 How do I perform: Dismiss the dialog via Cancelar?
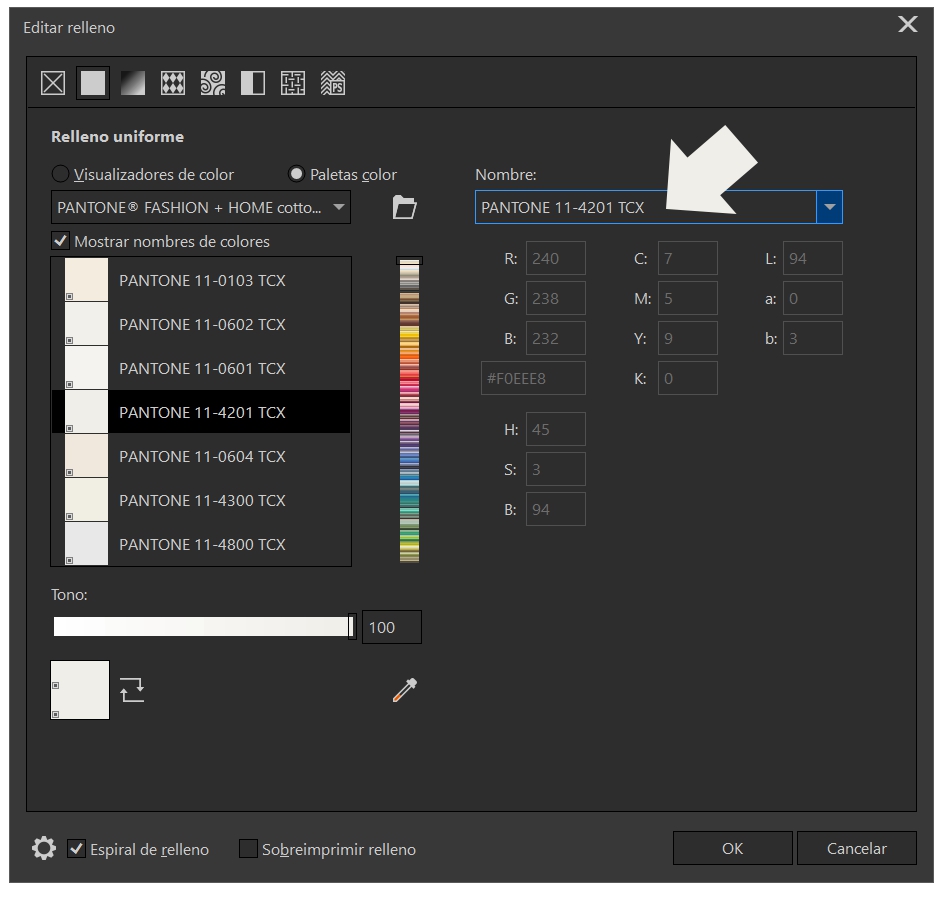pos(857,848)
